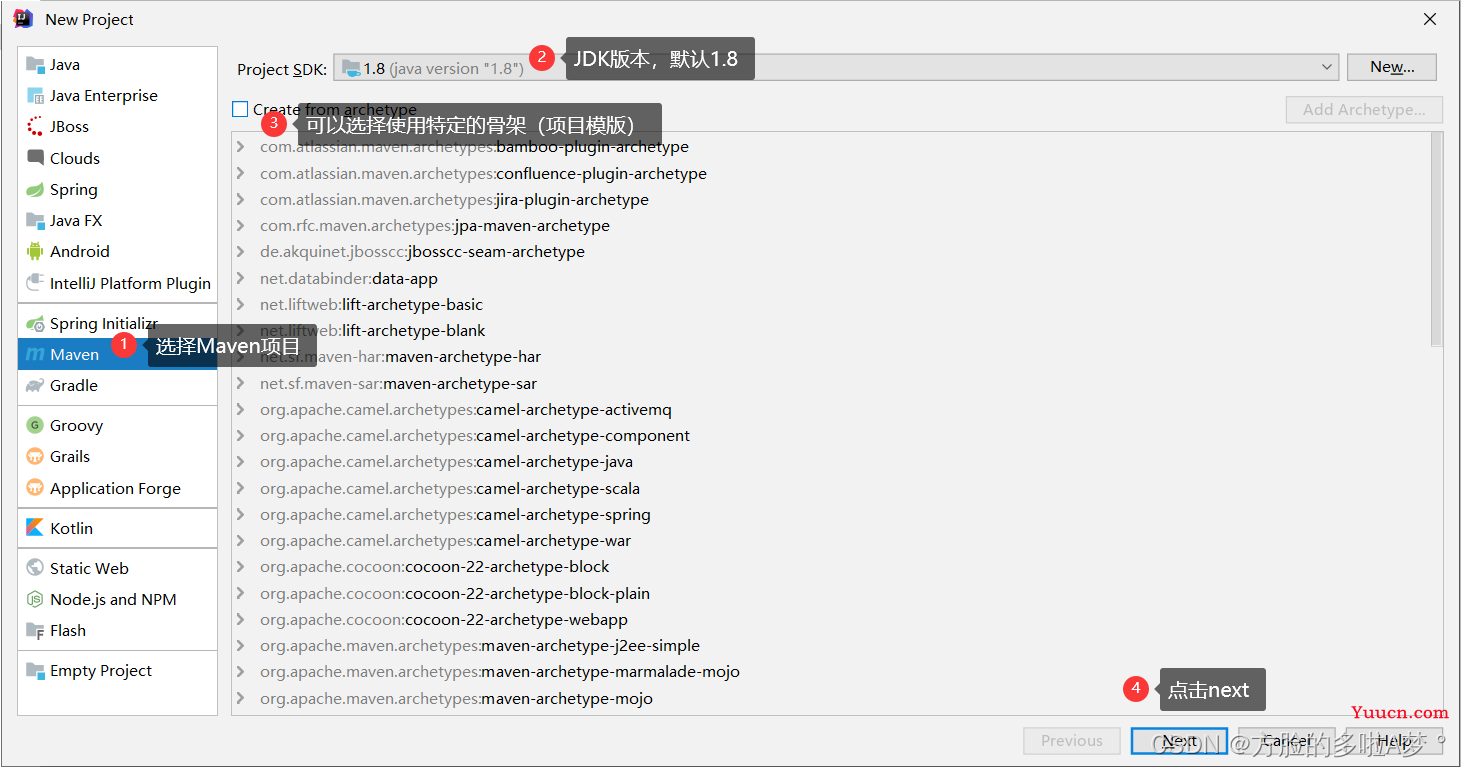Select camel-archetype-scala entry

point(450,488)
